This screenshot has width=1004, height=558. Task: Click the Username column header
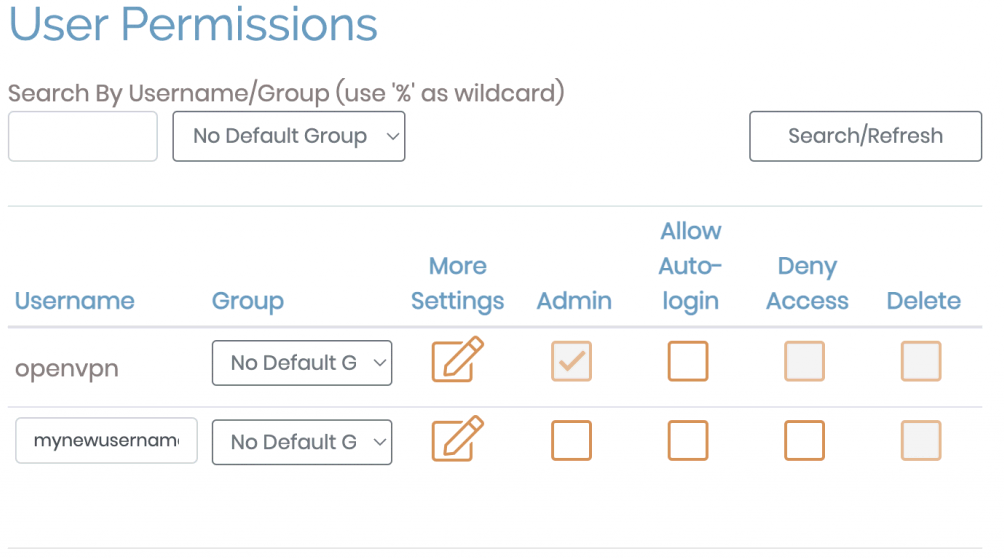[x=74, y=301]
